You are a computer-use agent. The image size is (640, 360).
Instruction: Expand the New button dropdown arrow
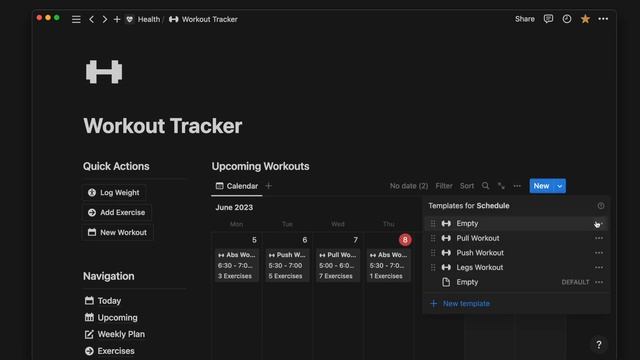[x=560, y=186]
